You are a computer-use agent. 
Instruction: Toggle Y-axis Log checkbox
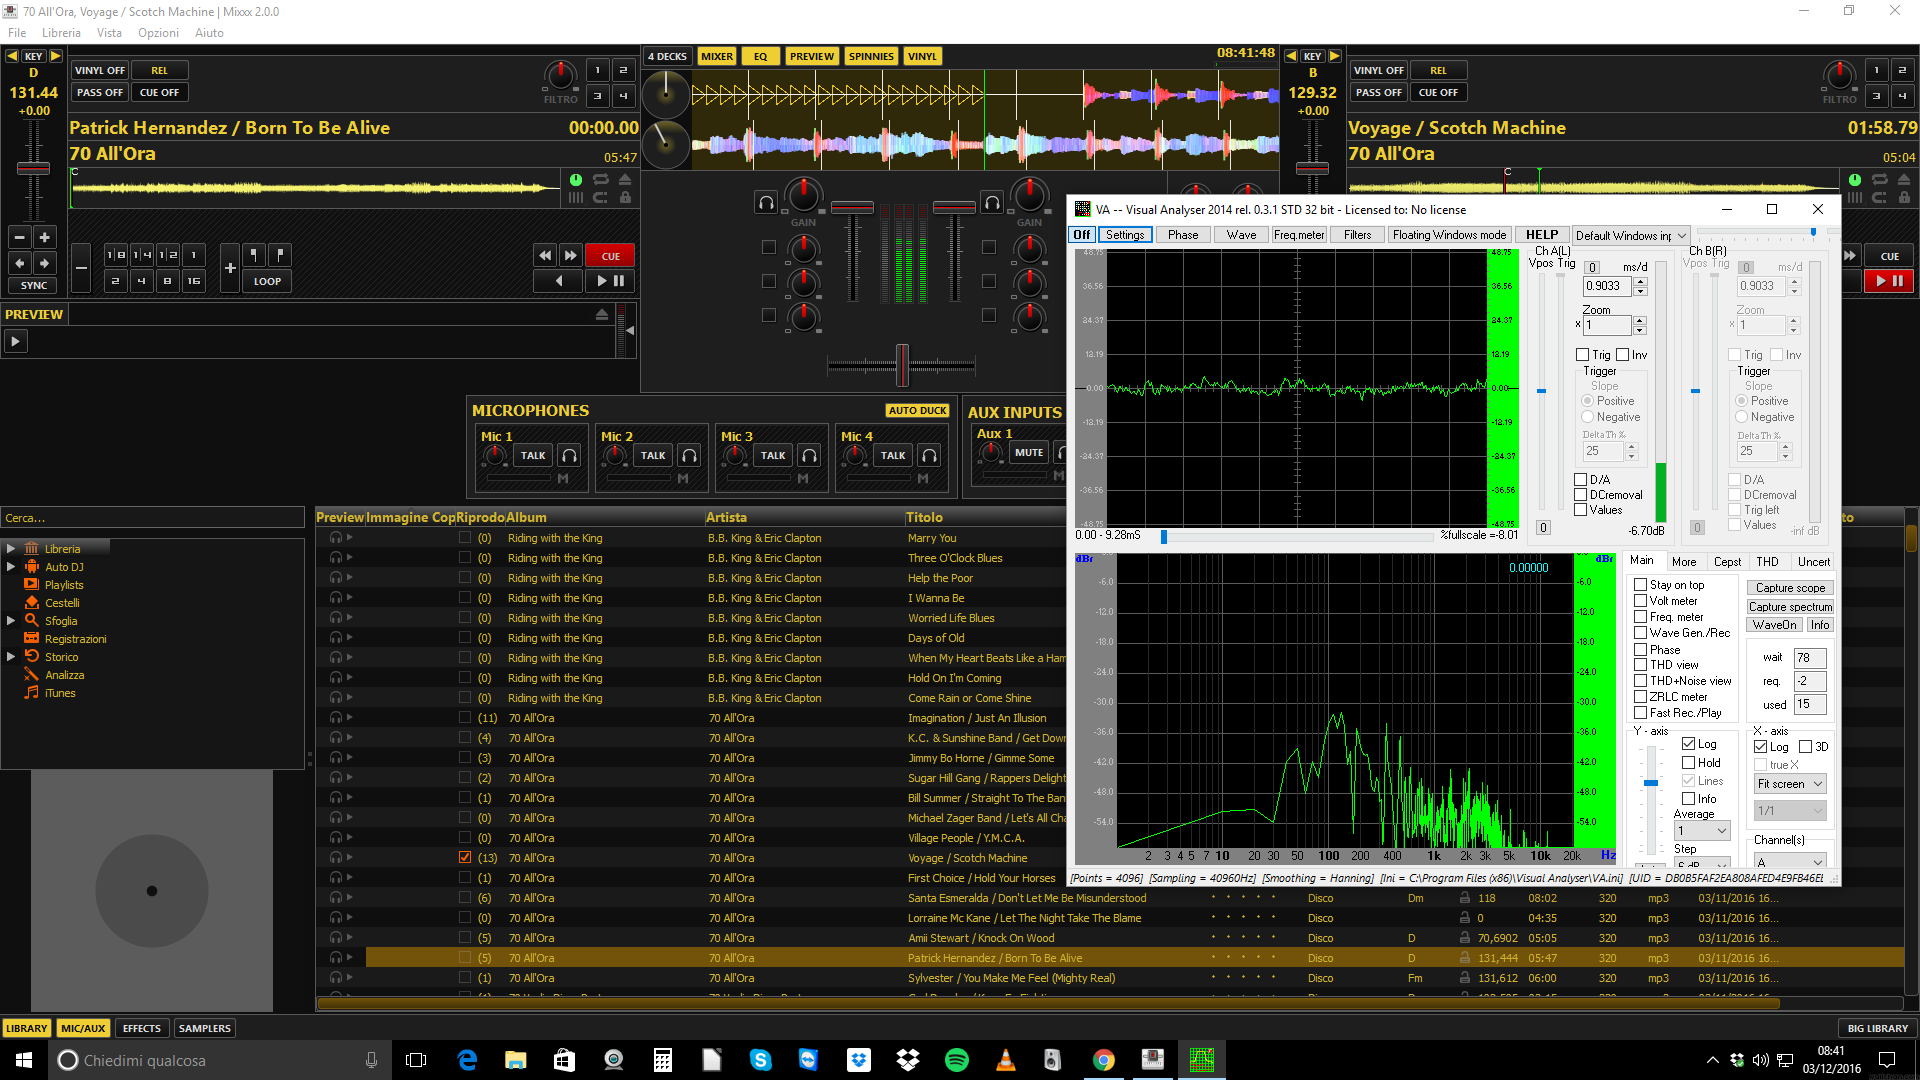[1688, 744]
